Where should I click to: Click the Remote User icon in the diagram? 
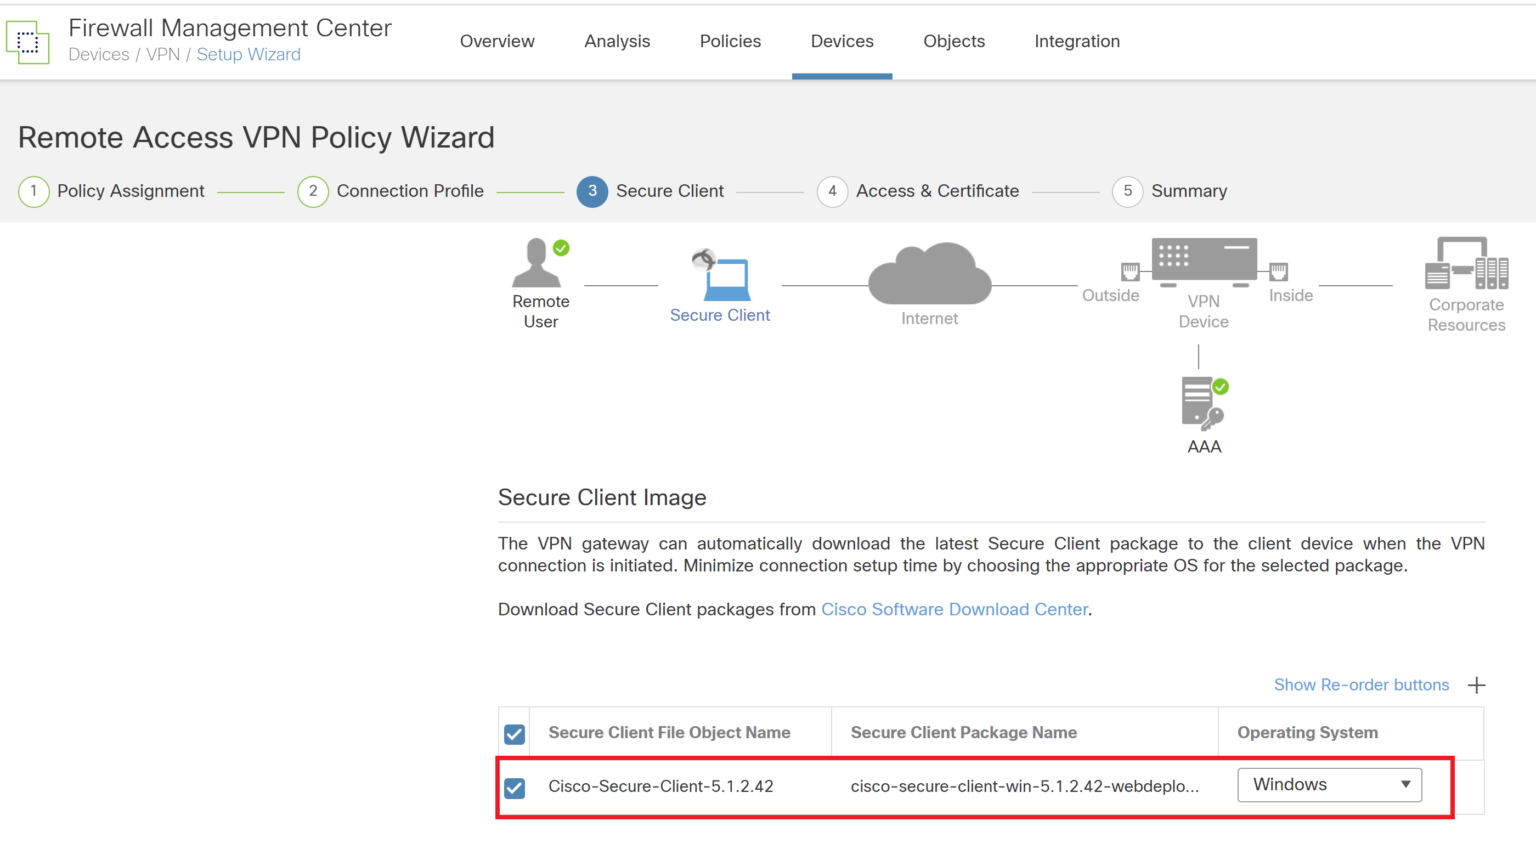(539, 265)
